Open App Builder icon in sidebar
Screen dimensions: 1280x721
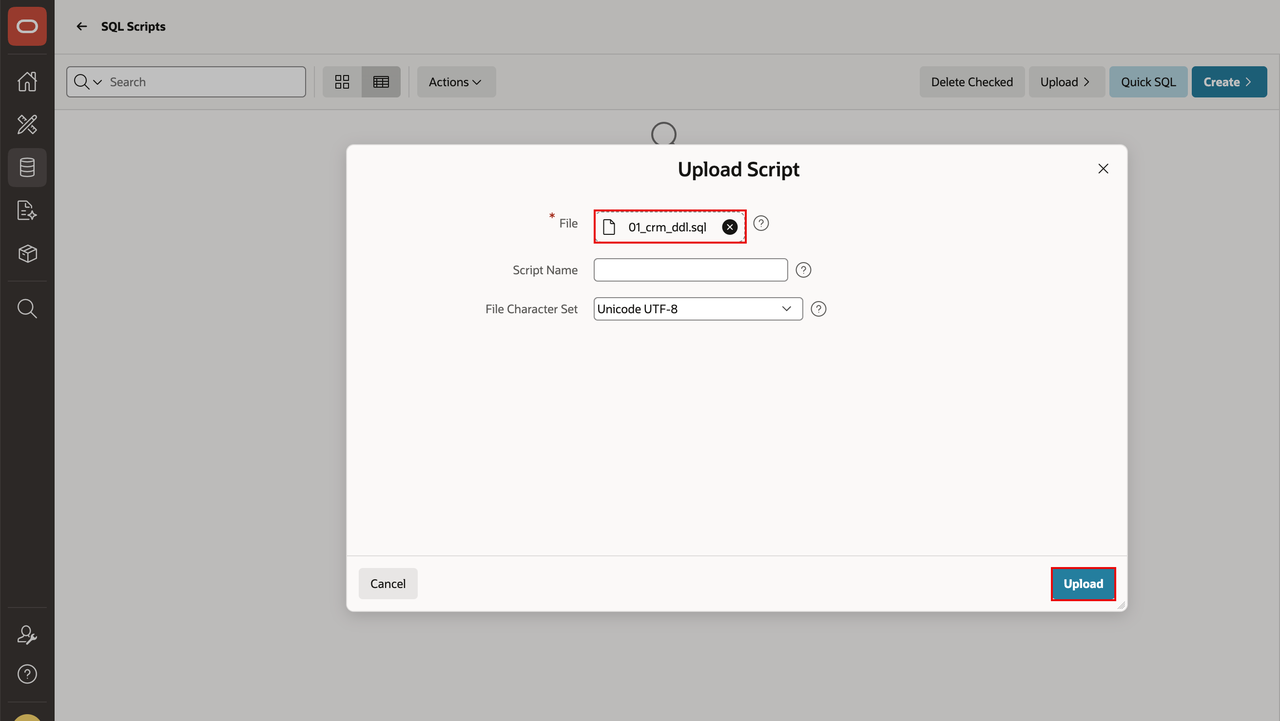click(27, 125)
